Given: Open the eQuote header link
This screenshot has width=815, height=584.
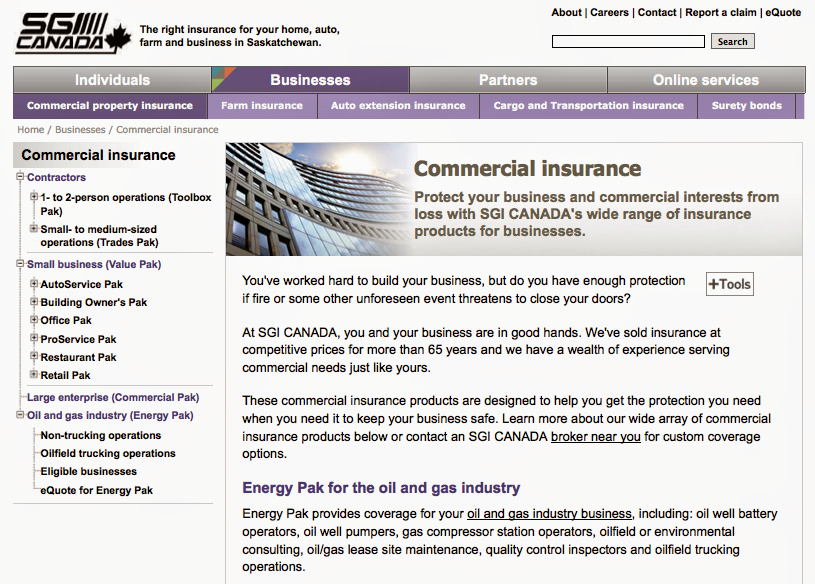Looking at the screenshot, I should [x=783, y=12].
